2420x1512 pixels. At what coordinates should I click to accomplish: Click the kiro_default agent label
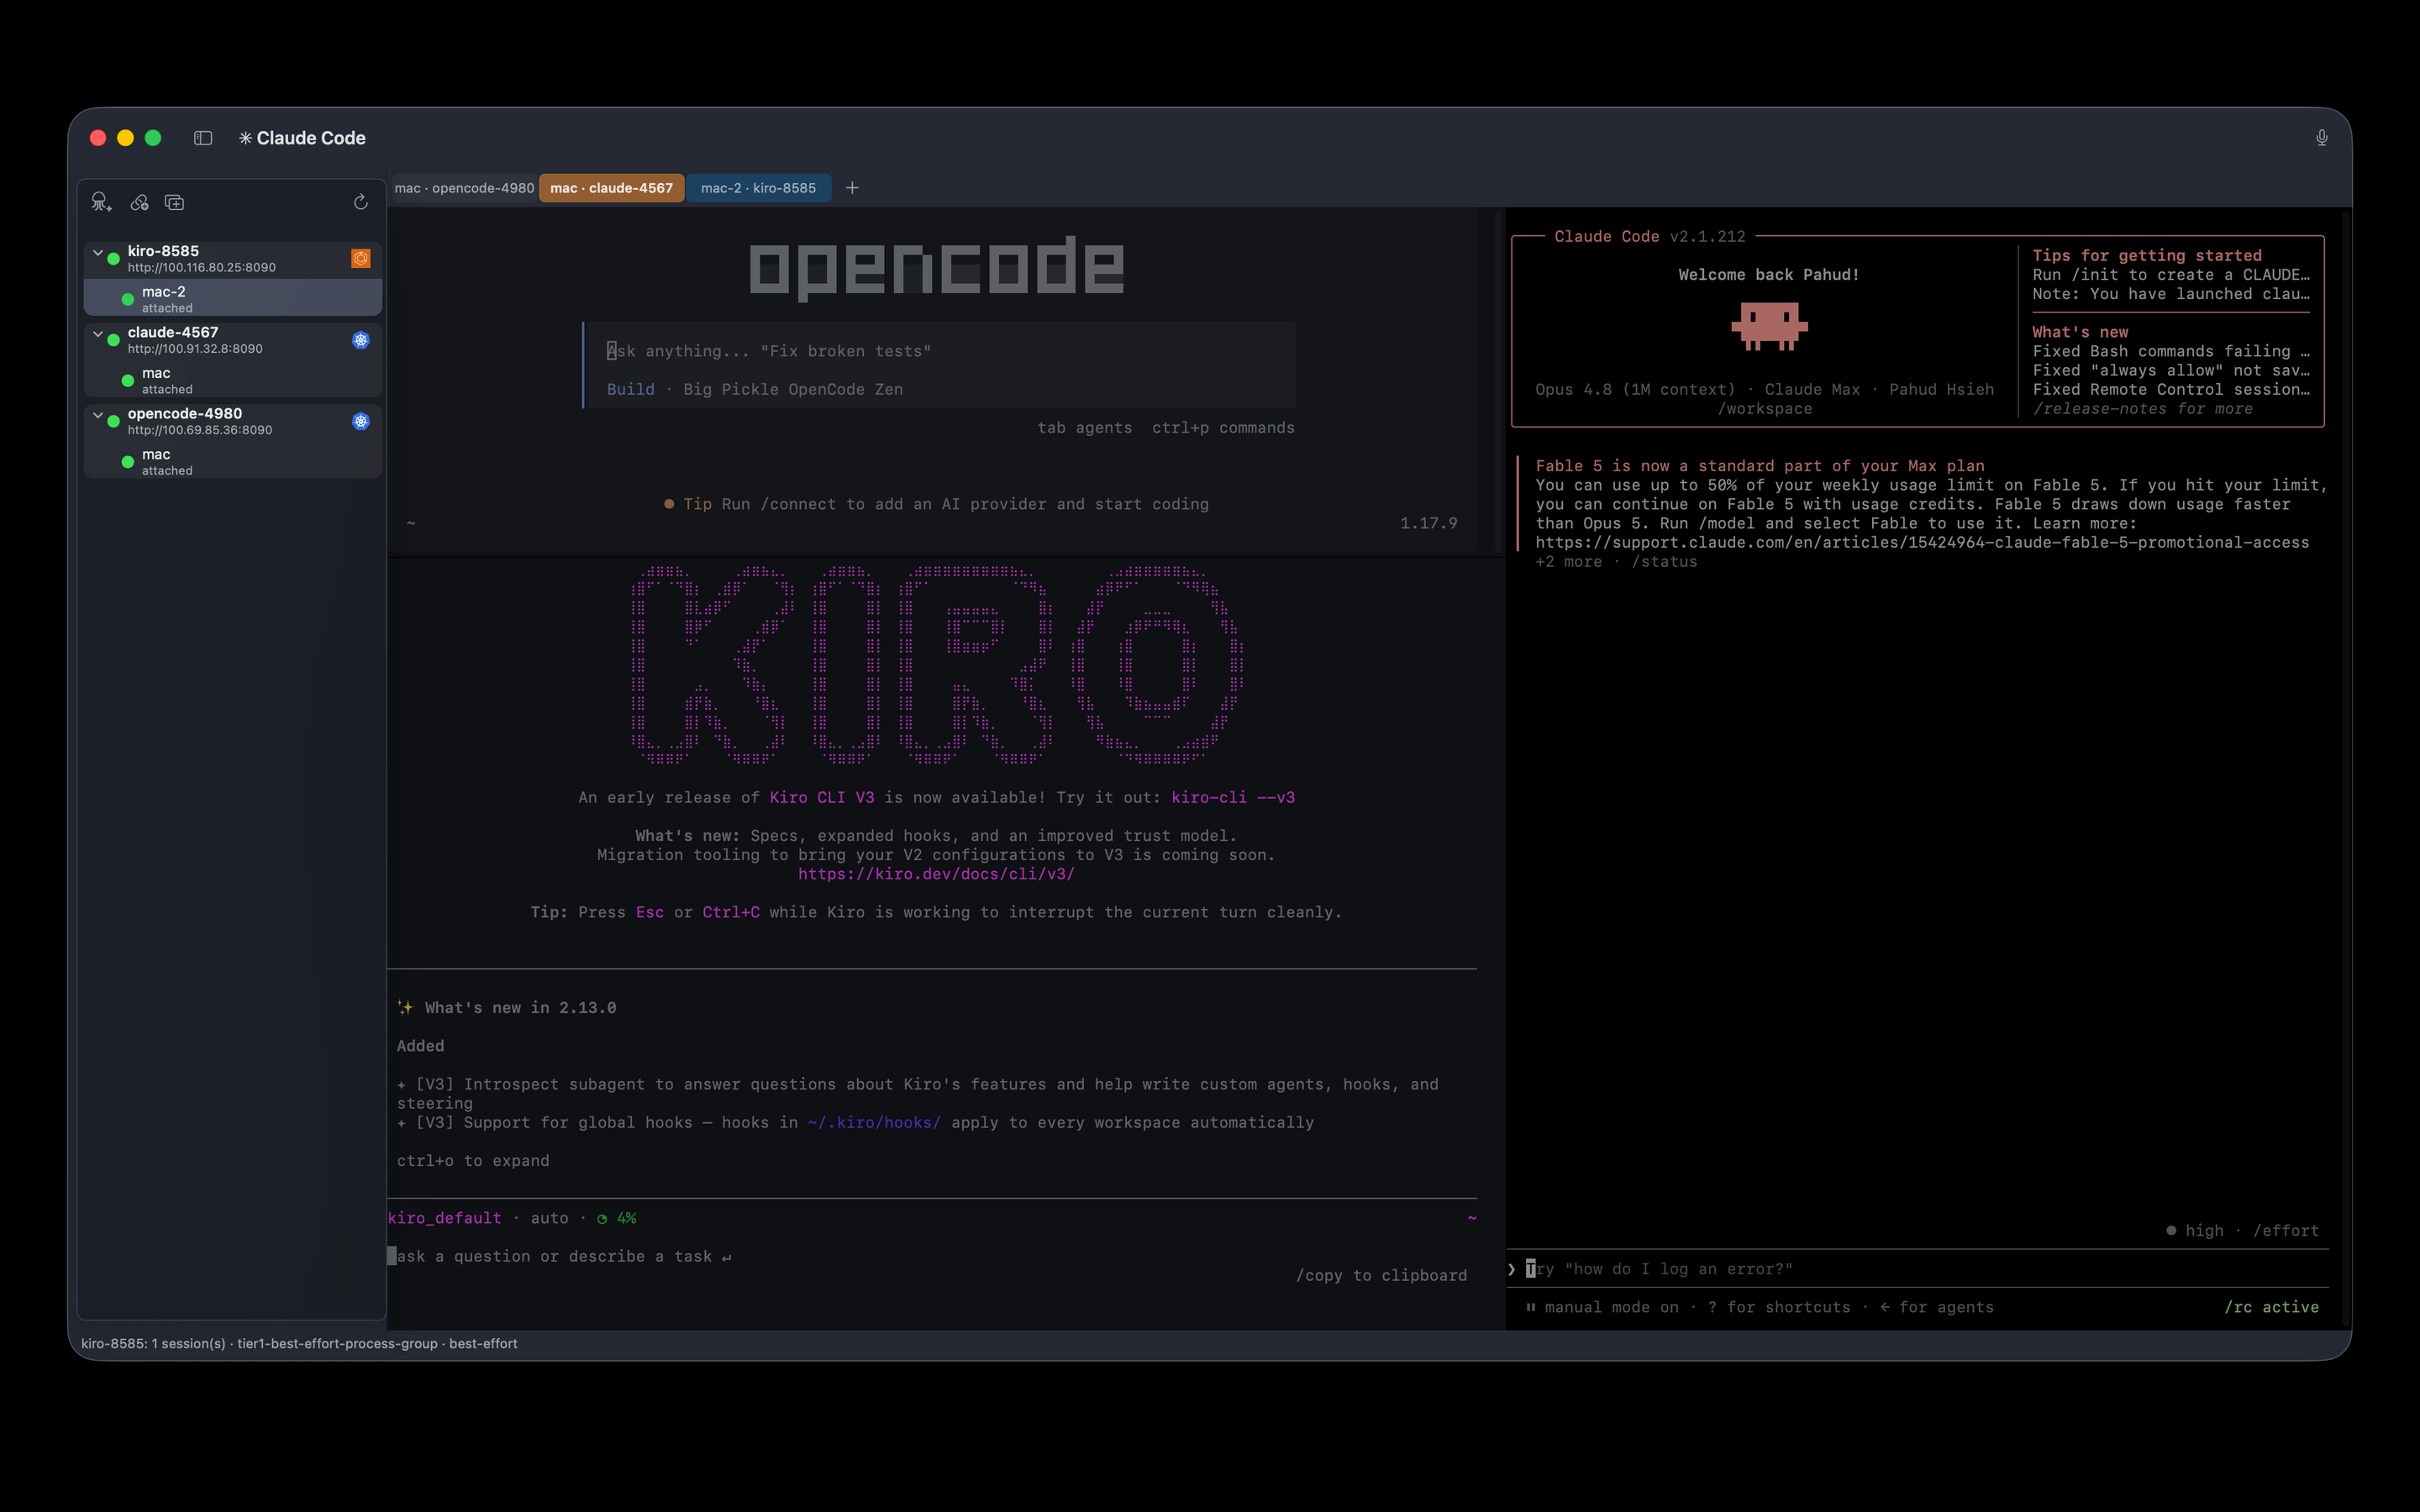445,1218
